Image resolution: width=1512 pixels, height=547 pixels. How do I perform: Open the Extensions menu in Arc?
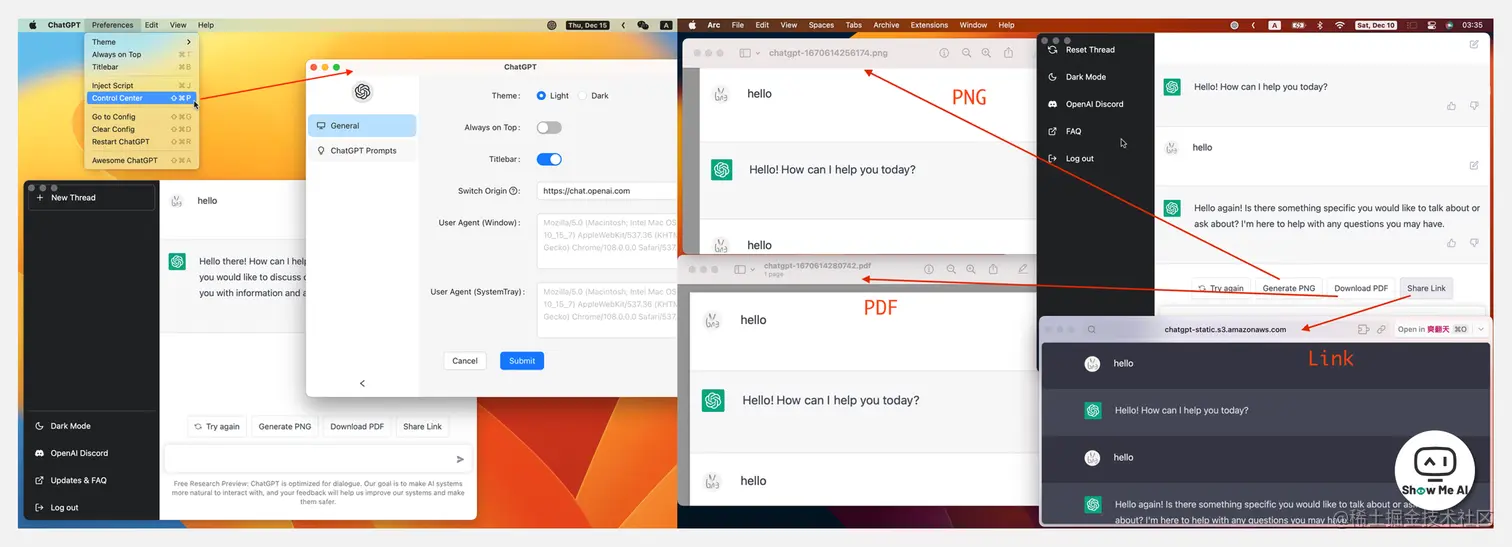[x=929, y=25]
